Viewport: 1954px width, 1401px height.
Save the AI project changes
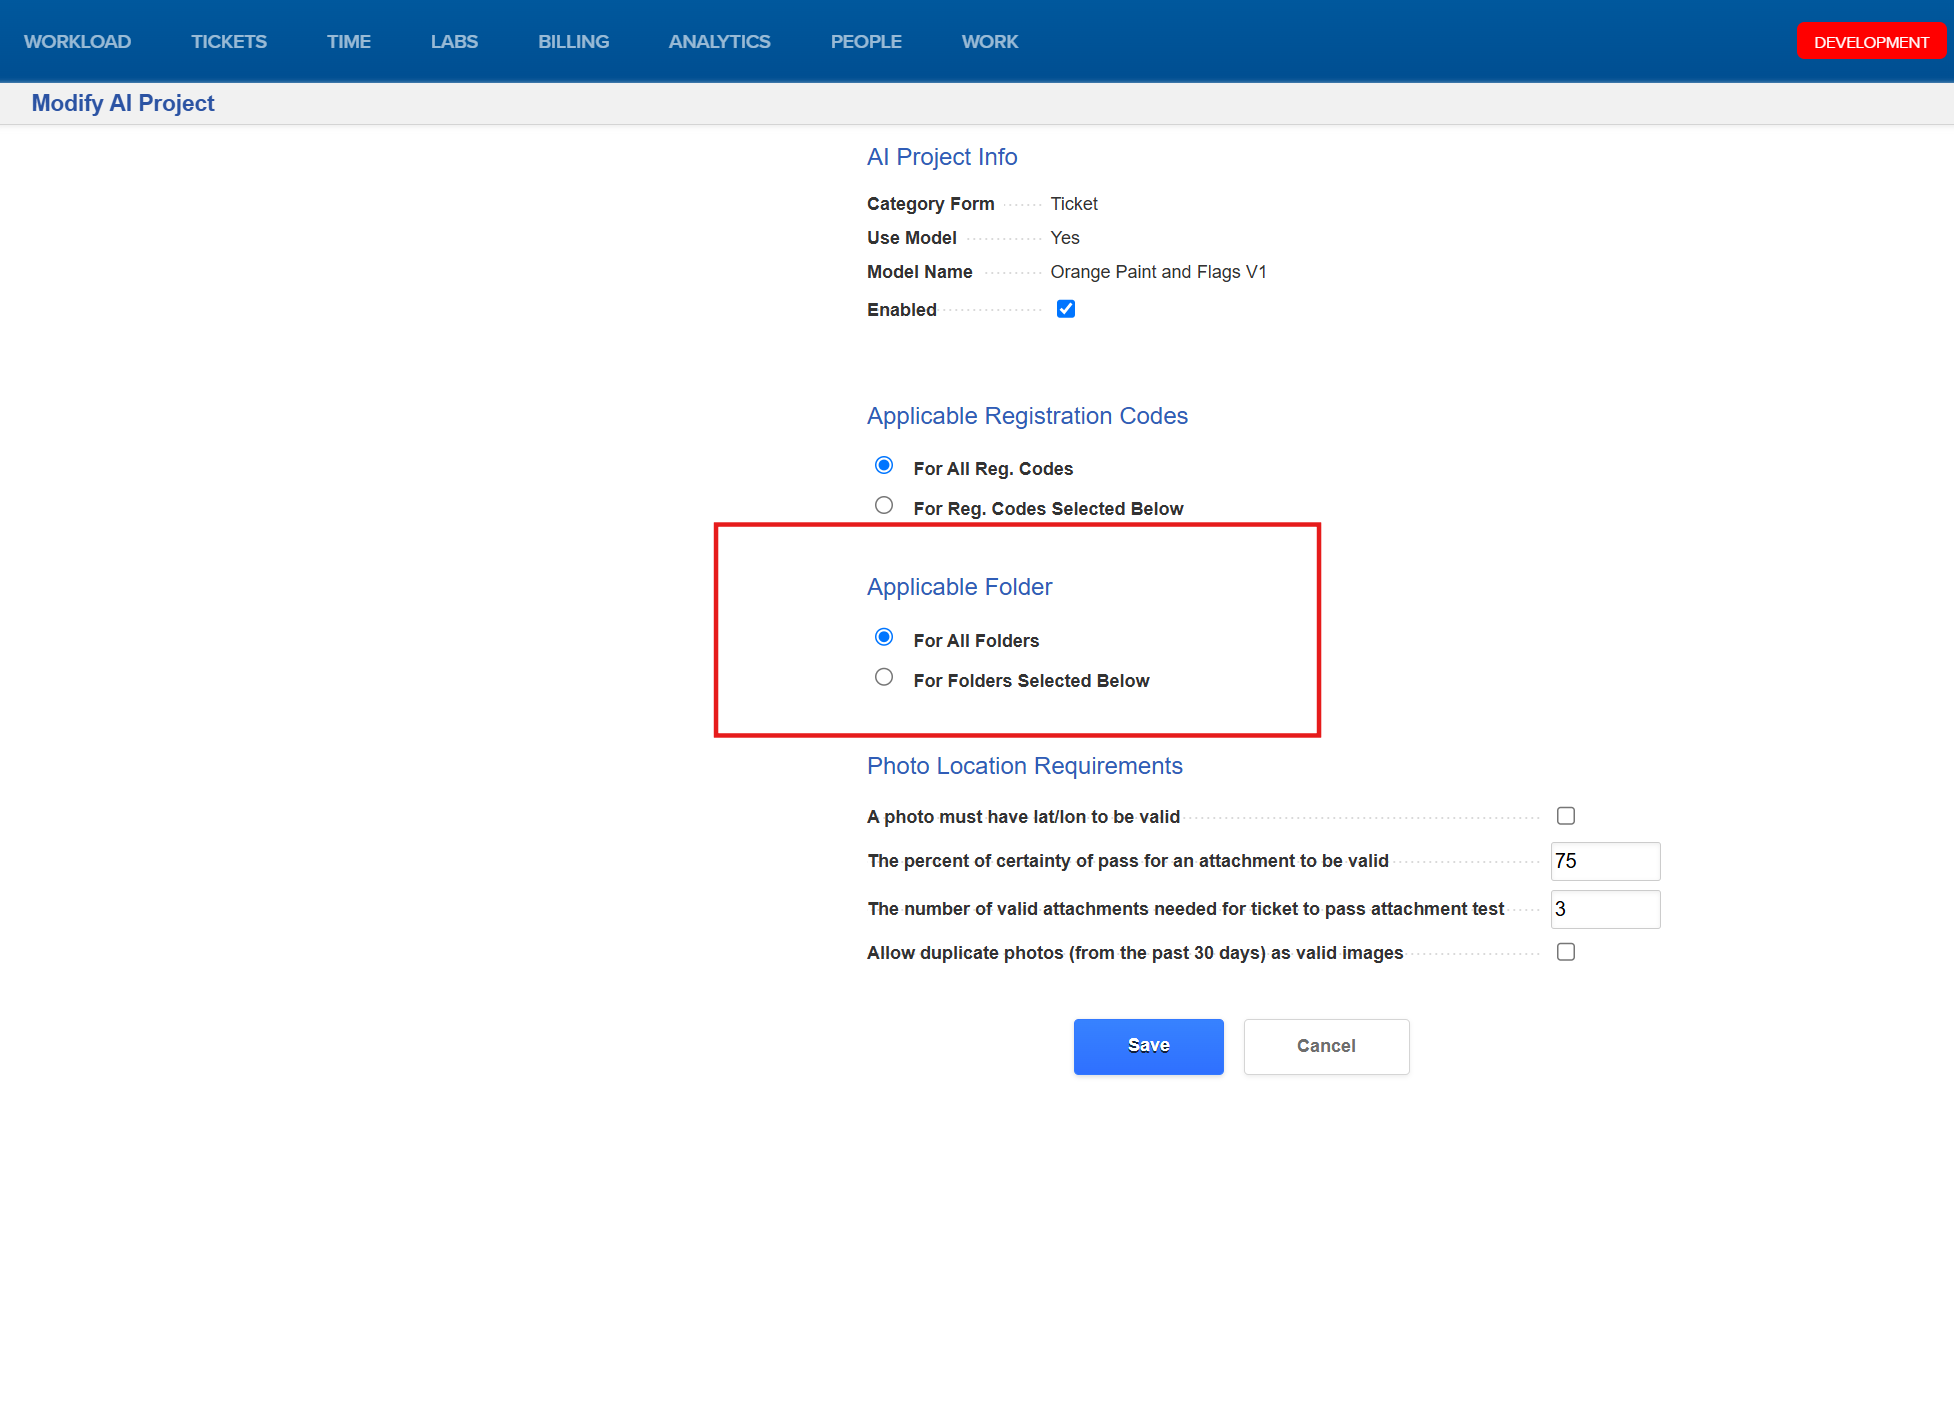coord(1148,1046)
